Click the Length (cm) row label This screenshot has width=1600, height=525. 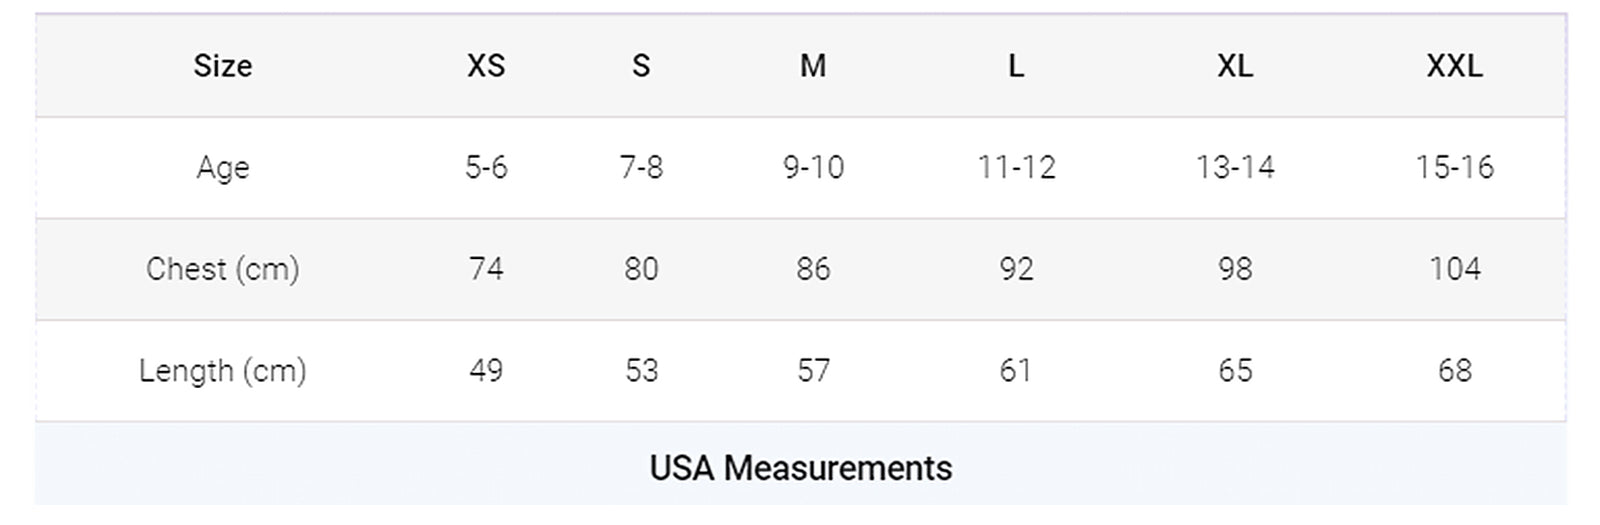[x=222, y=371]
